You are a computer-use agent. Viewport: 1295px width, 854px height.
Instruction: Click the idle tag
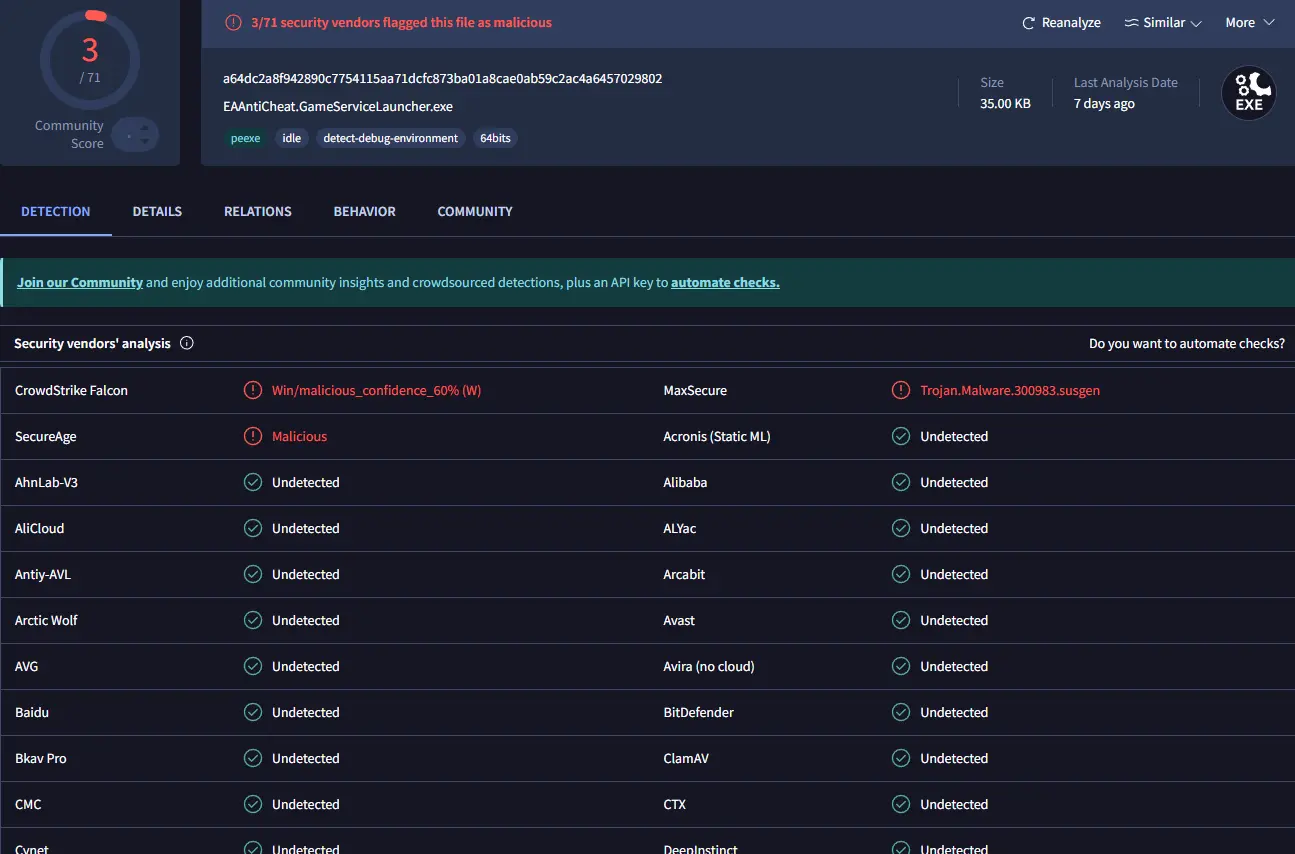[292, 138]
